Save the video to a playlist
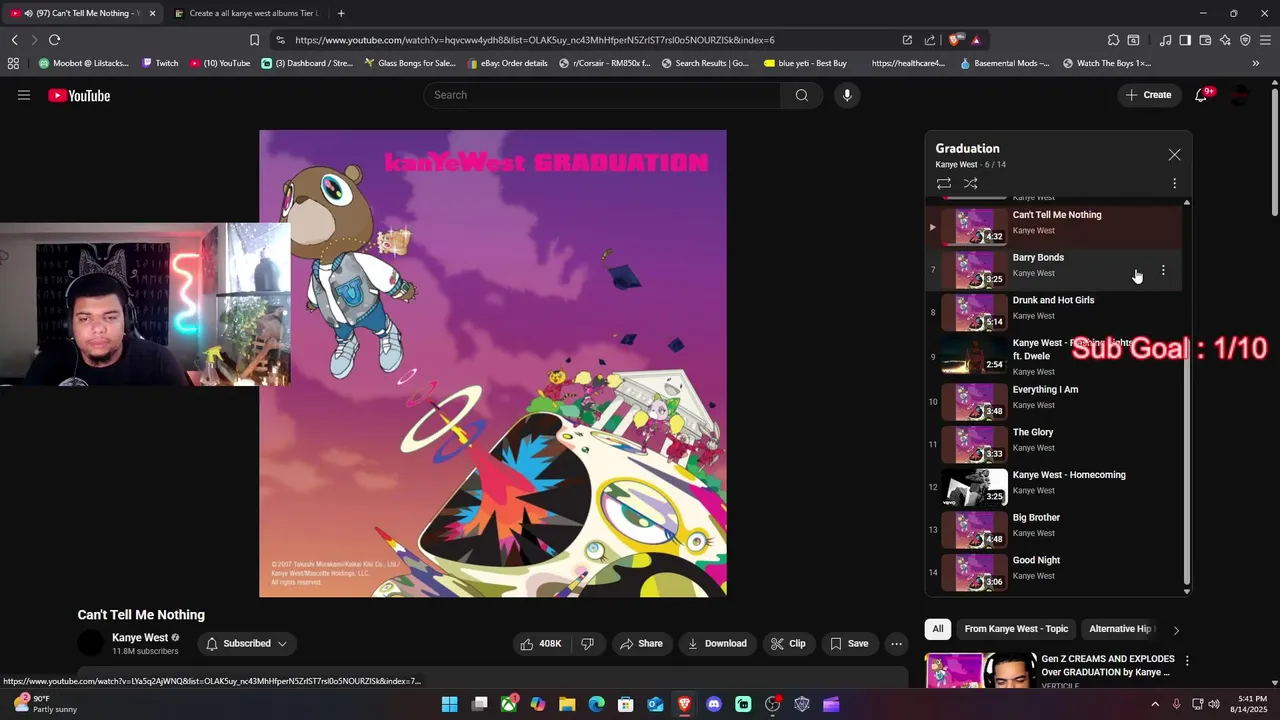 (x=849, y=644)
